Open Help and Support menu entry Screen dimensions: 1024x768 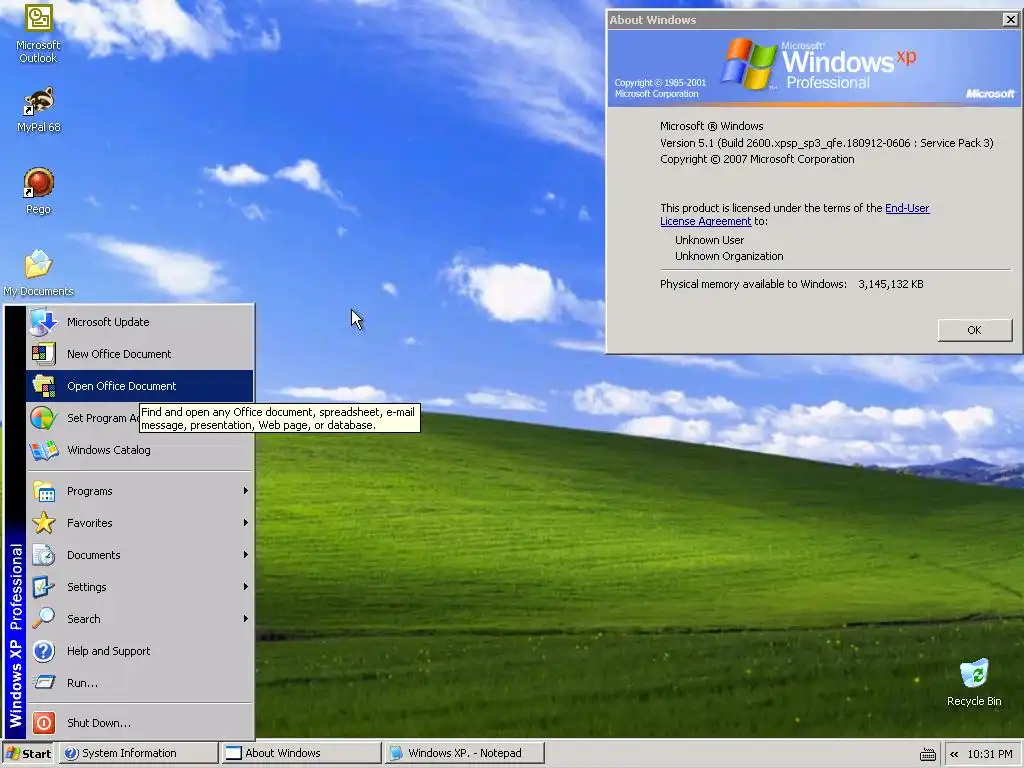point(140,651)
